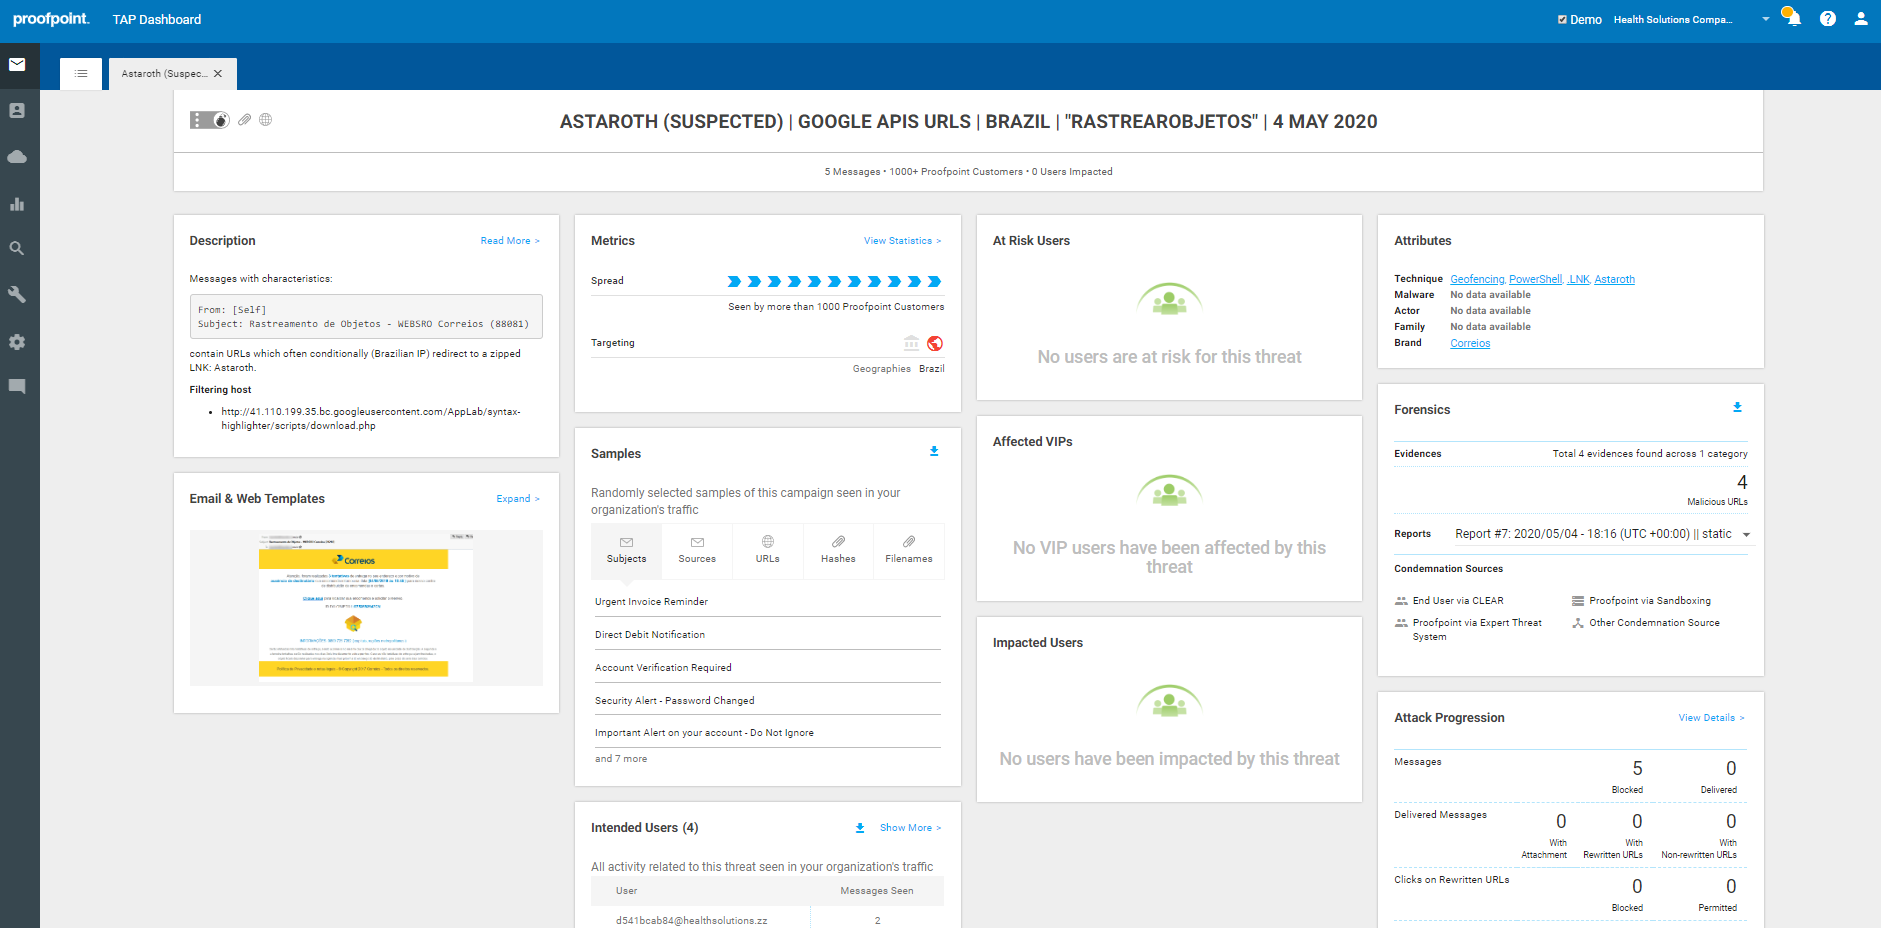This screenshot has height=928, width=1881.
Task: Click the Astaroth technique link
Action: coord(1614,280)
